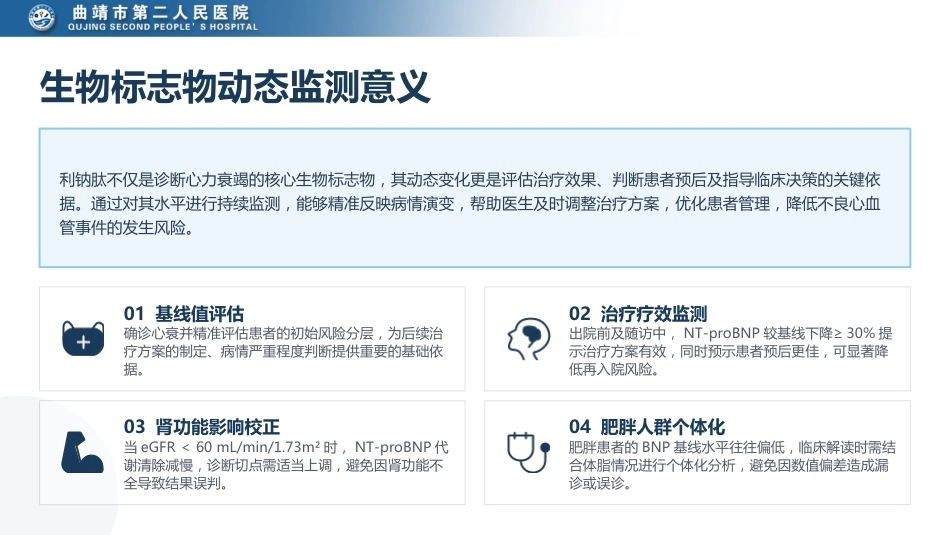Viewport: 950px width, 535px height.
Task: Select the slide title 生物标志物动态监测意义
Action: pyautogui.click(x=235, y=87)
